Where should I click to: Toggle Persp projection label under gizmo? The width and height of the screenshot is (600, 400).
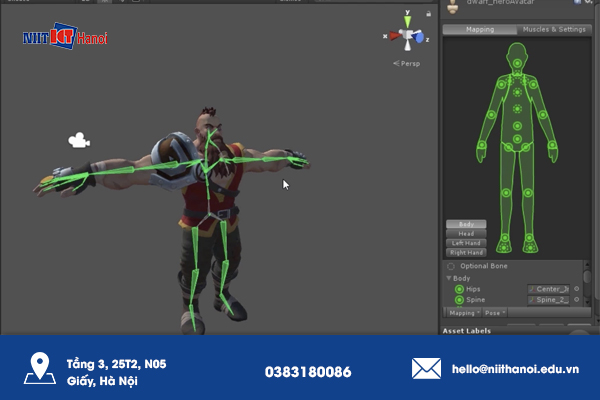pos(407,64)
